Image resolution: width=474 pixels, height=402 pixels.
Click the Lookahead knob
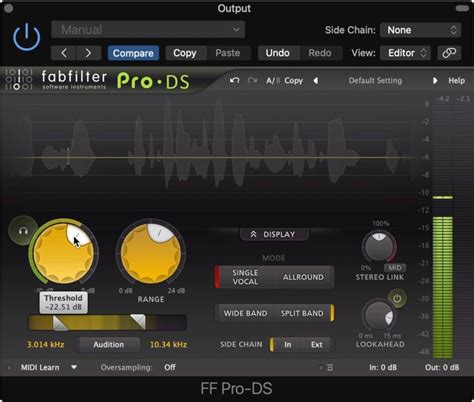tap(379, 315)
